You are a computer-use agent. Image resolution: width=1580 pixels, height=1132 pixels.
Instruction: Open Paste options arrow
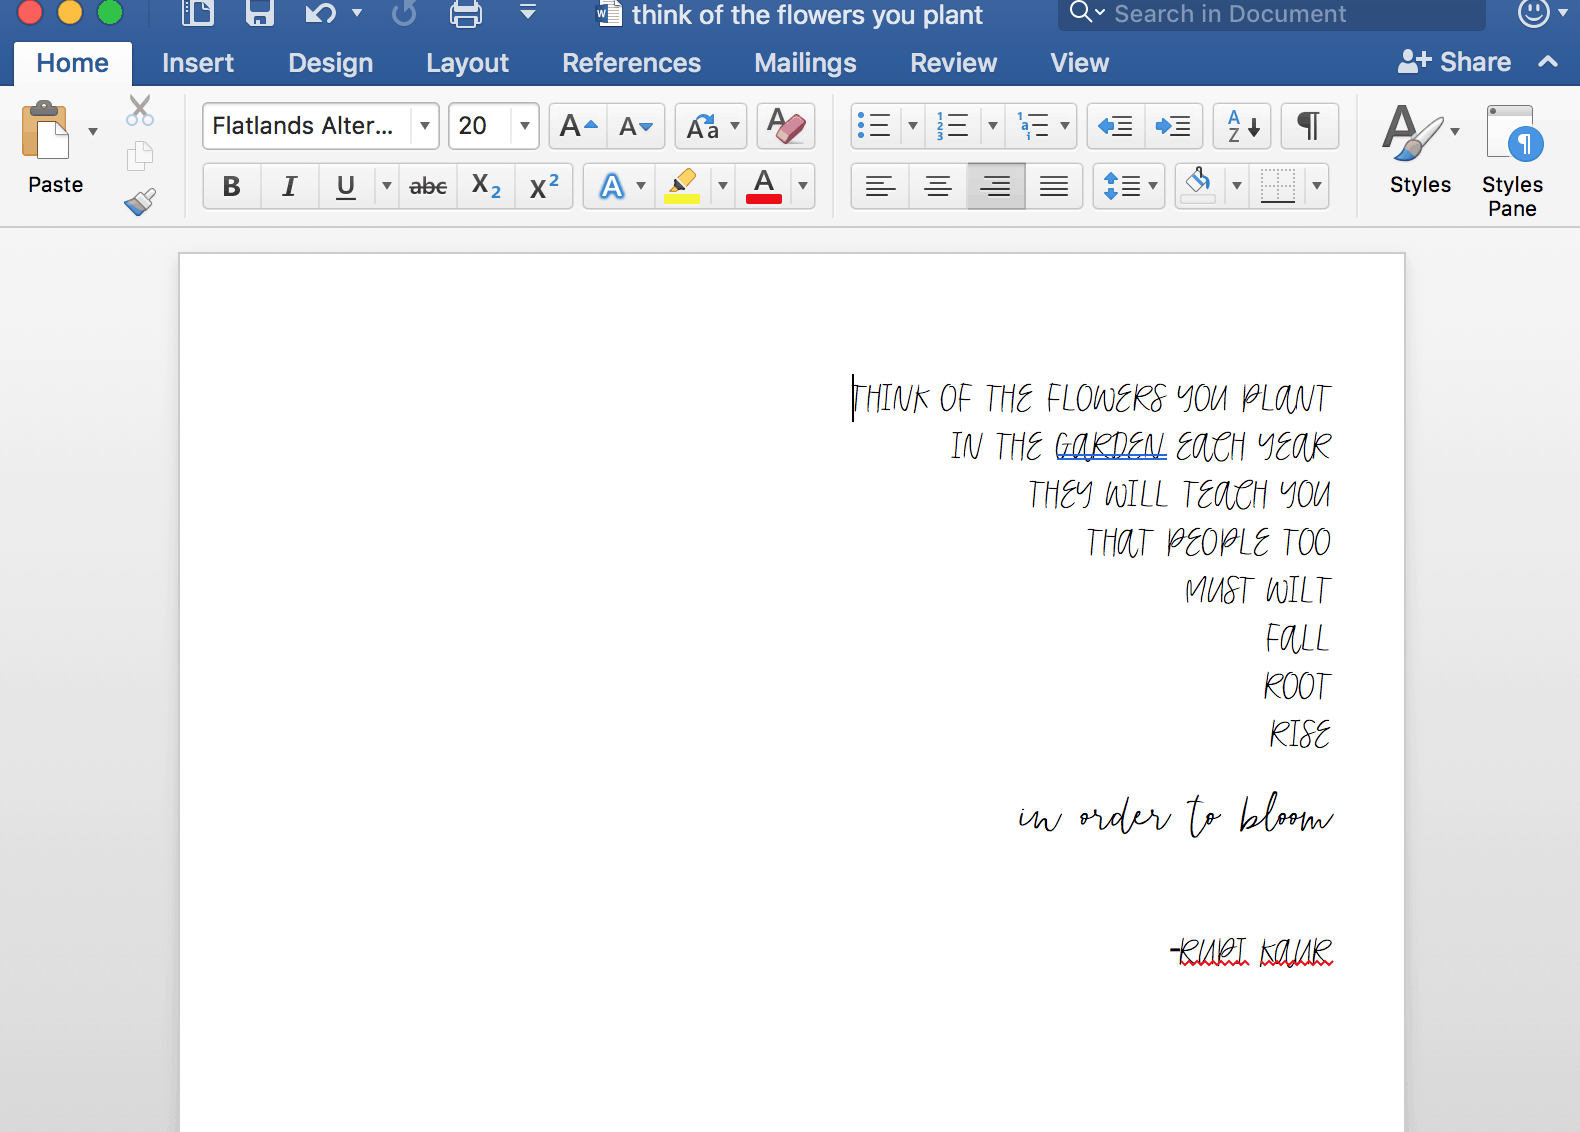pos(93,131)
